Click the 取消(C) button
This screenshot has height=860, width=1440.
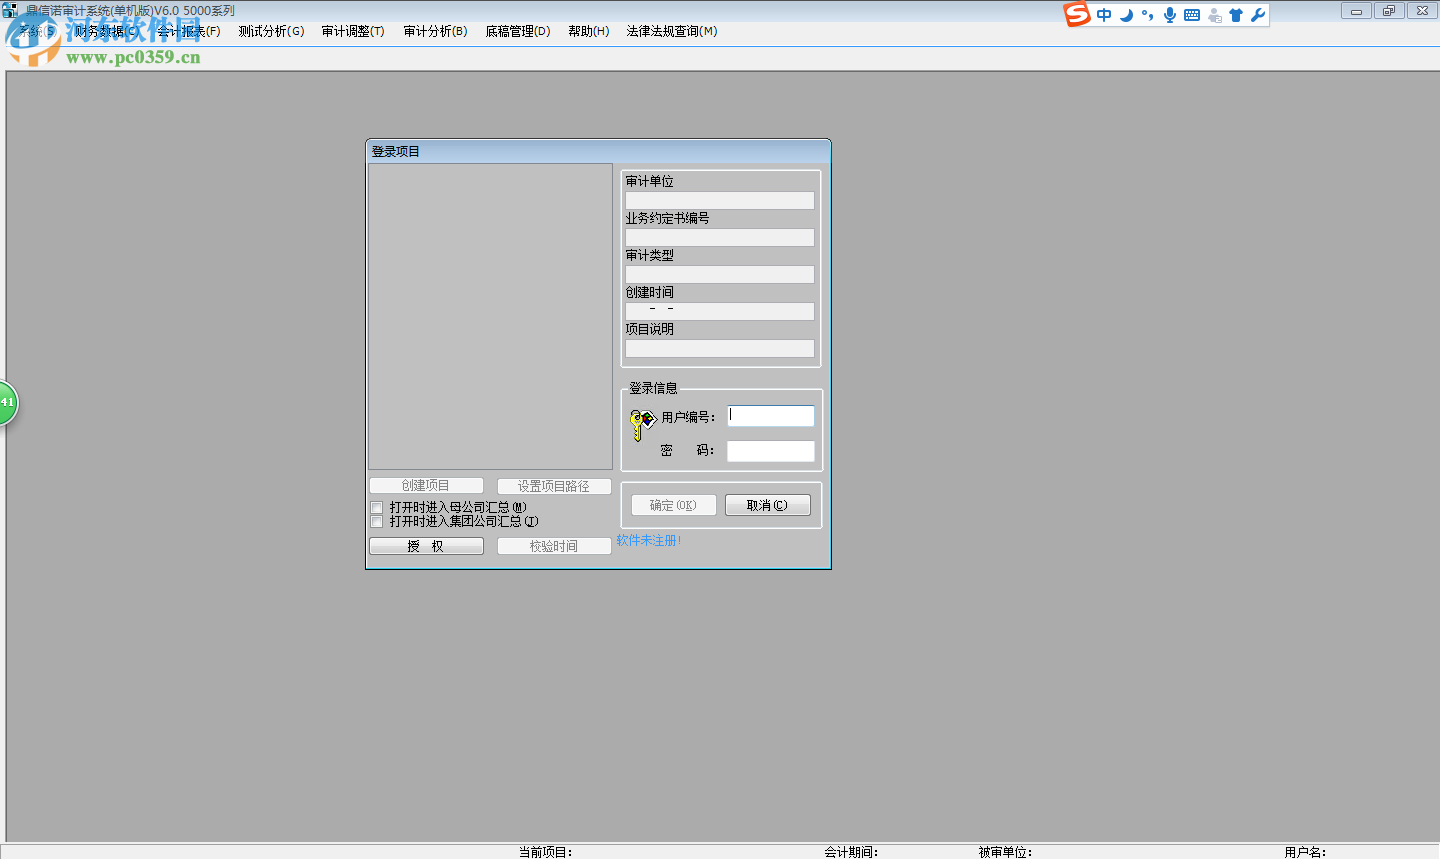coord(767,505)
